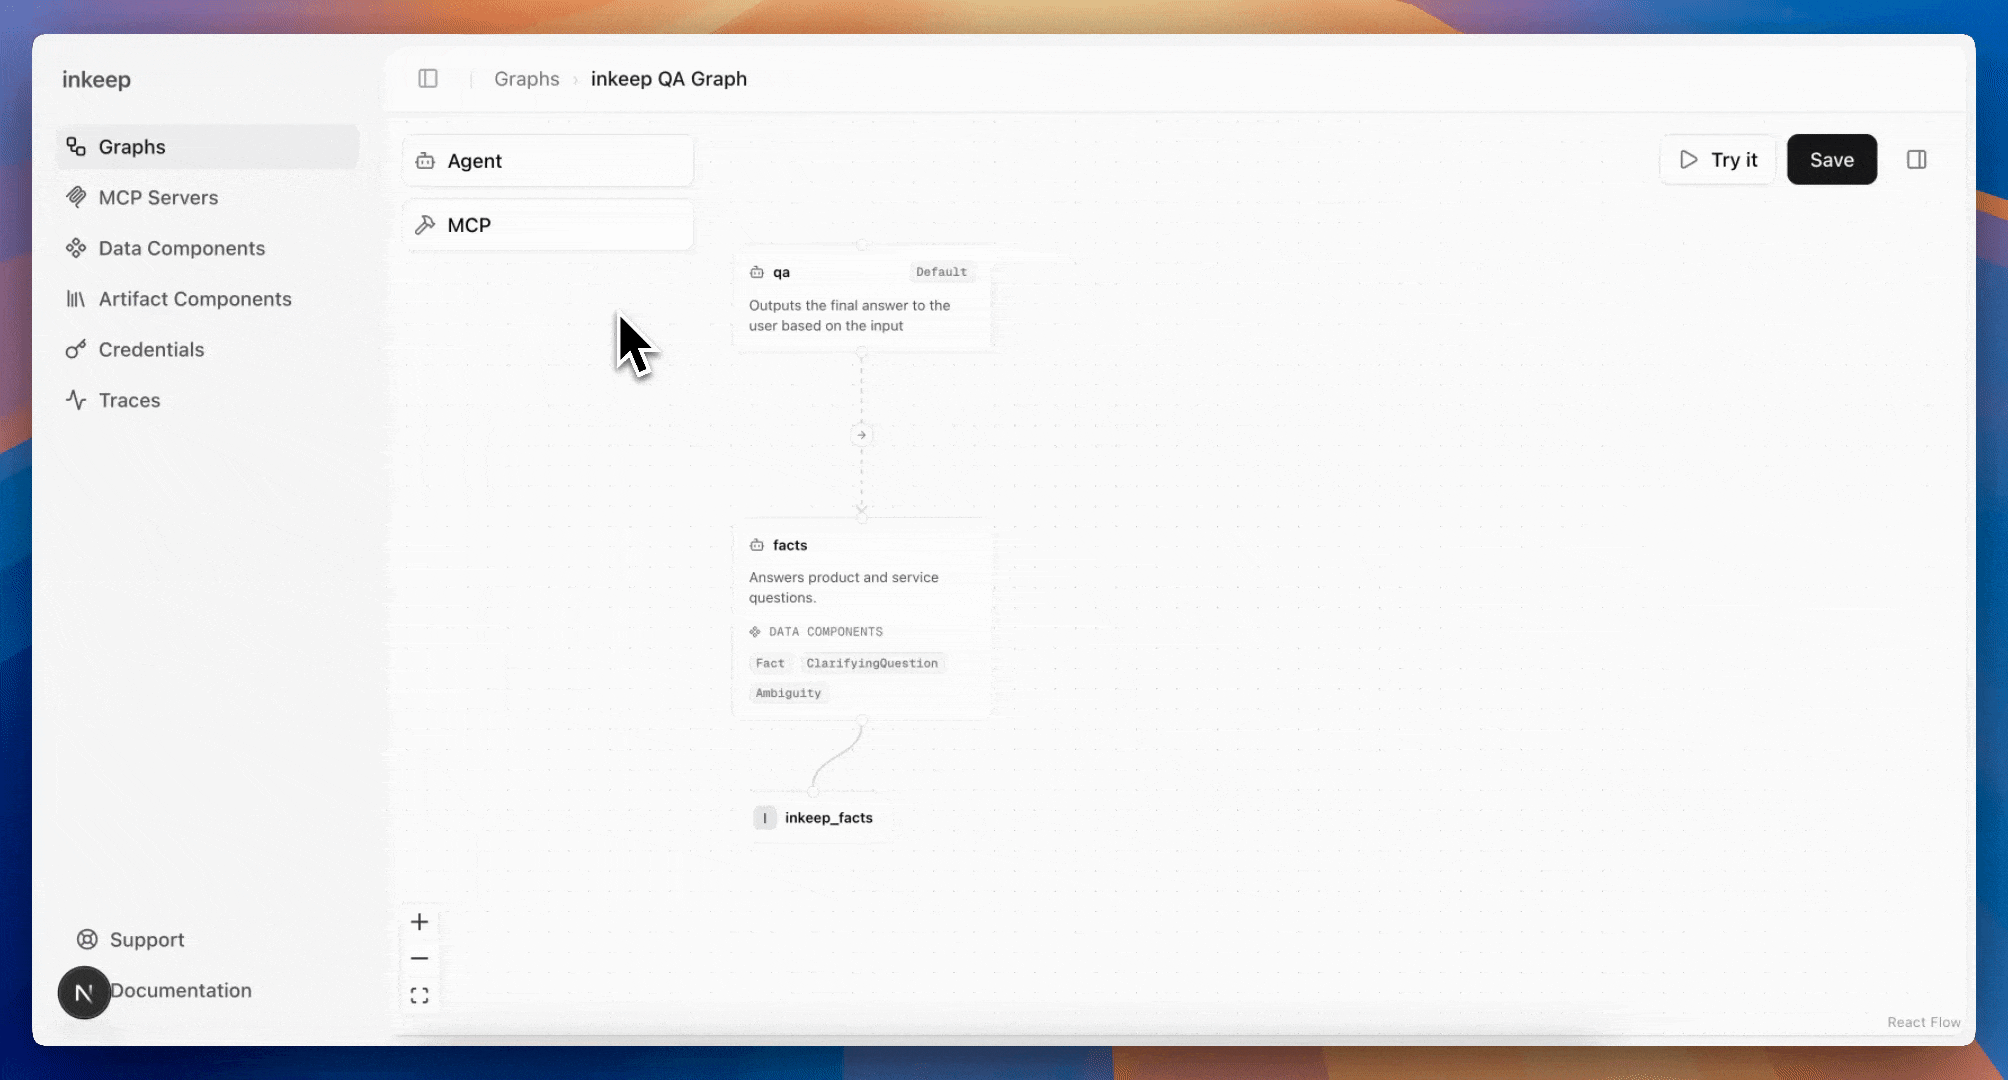Go to the Credentials page
Screen dimensions: 2008x1080
151,350
